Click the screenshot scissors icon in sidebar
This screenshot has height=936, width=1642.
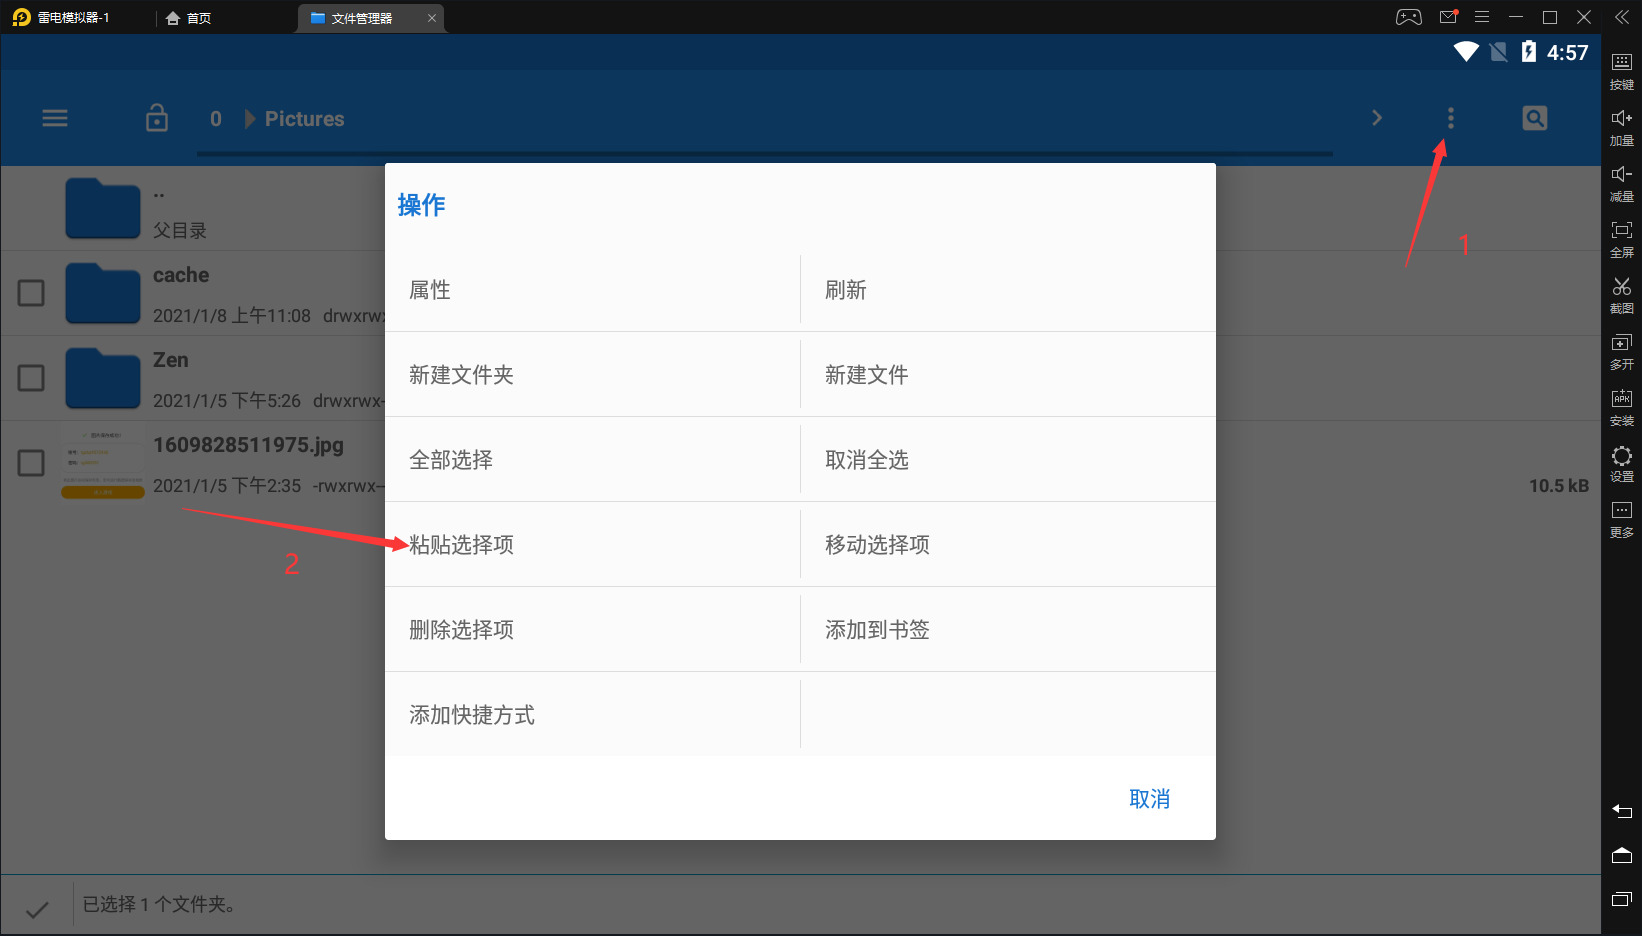click(1621, 293)
